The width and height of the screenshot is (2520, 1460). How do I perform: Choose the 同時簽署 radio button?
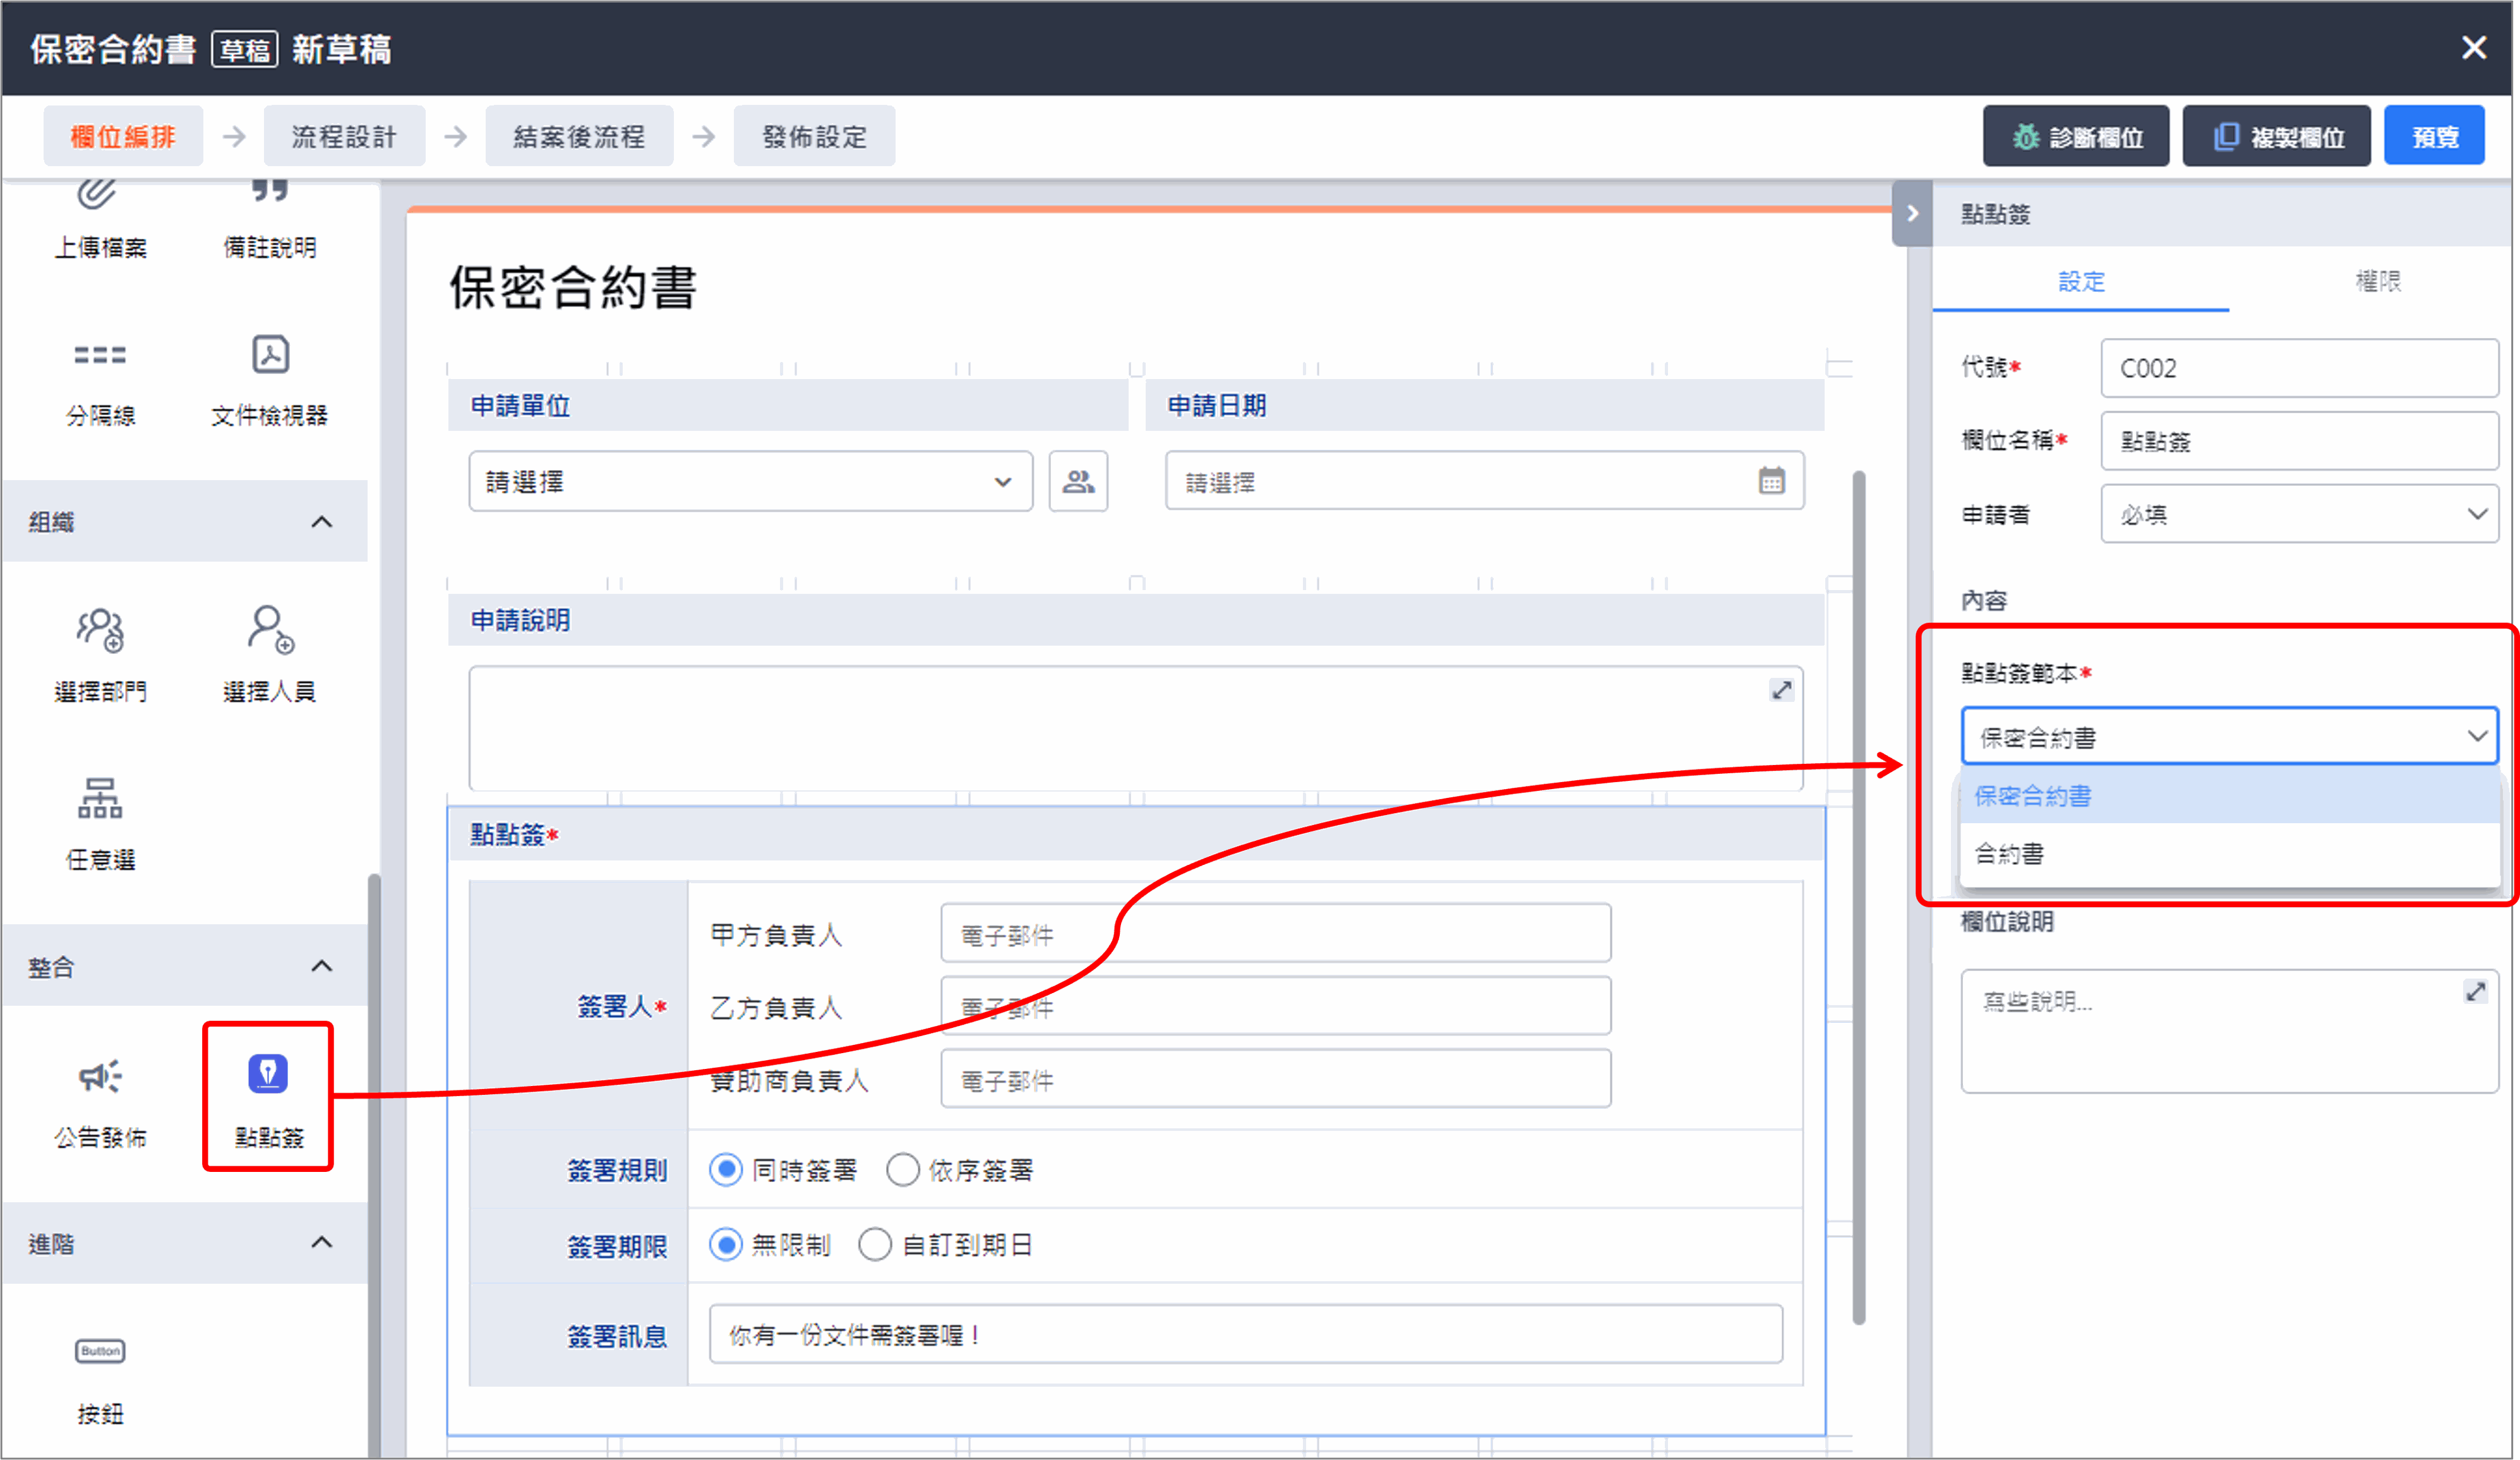(x=726, y=1169)
